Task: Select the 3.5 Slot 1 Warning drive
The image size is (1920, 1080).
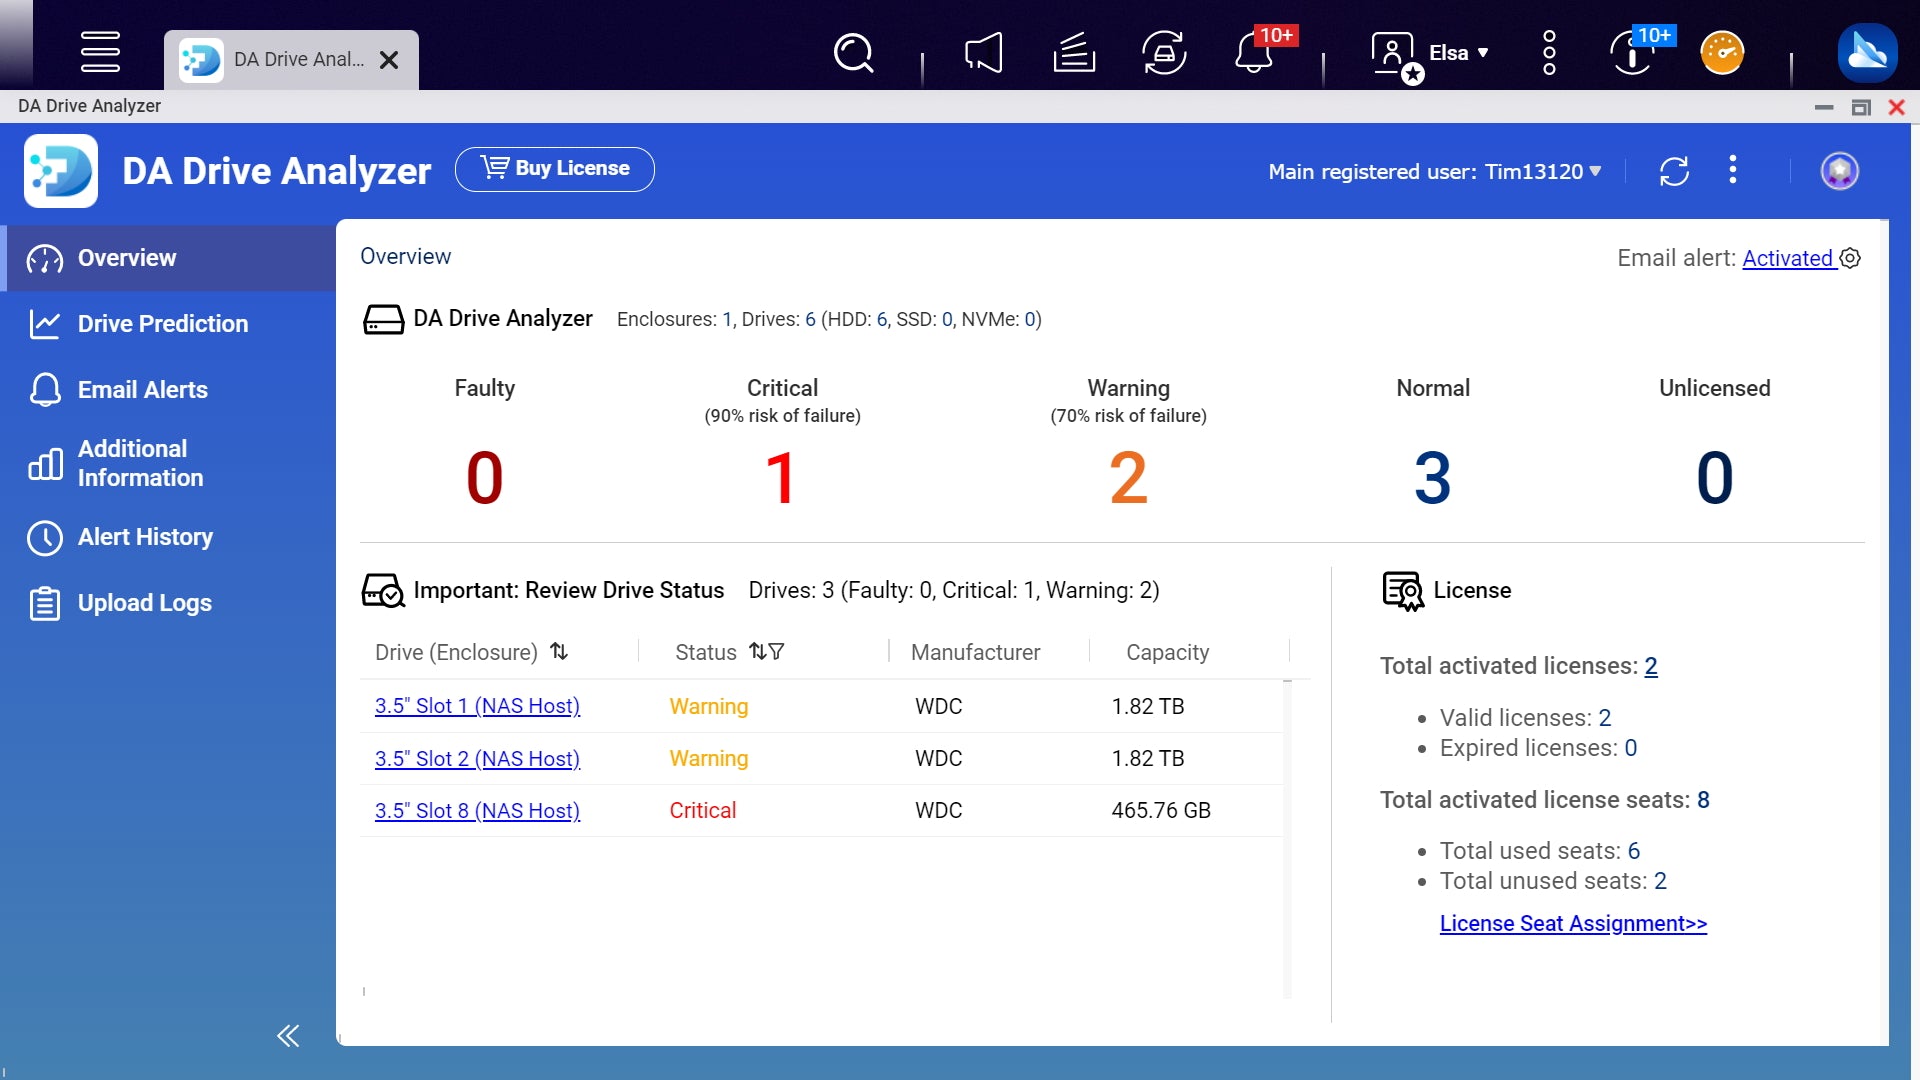Action: pyautogui.click(x=476, y=707)
